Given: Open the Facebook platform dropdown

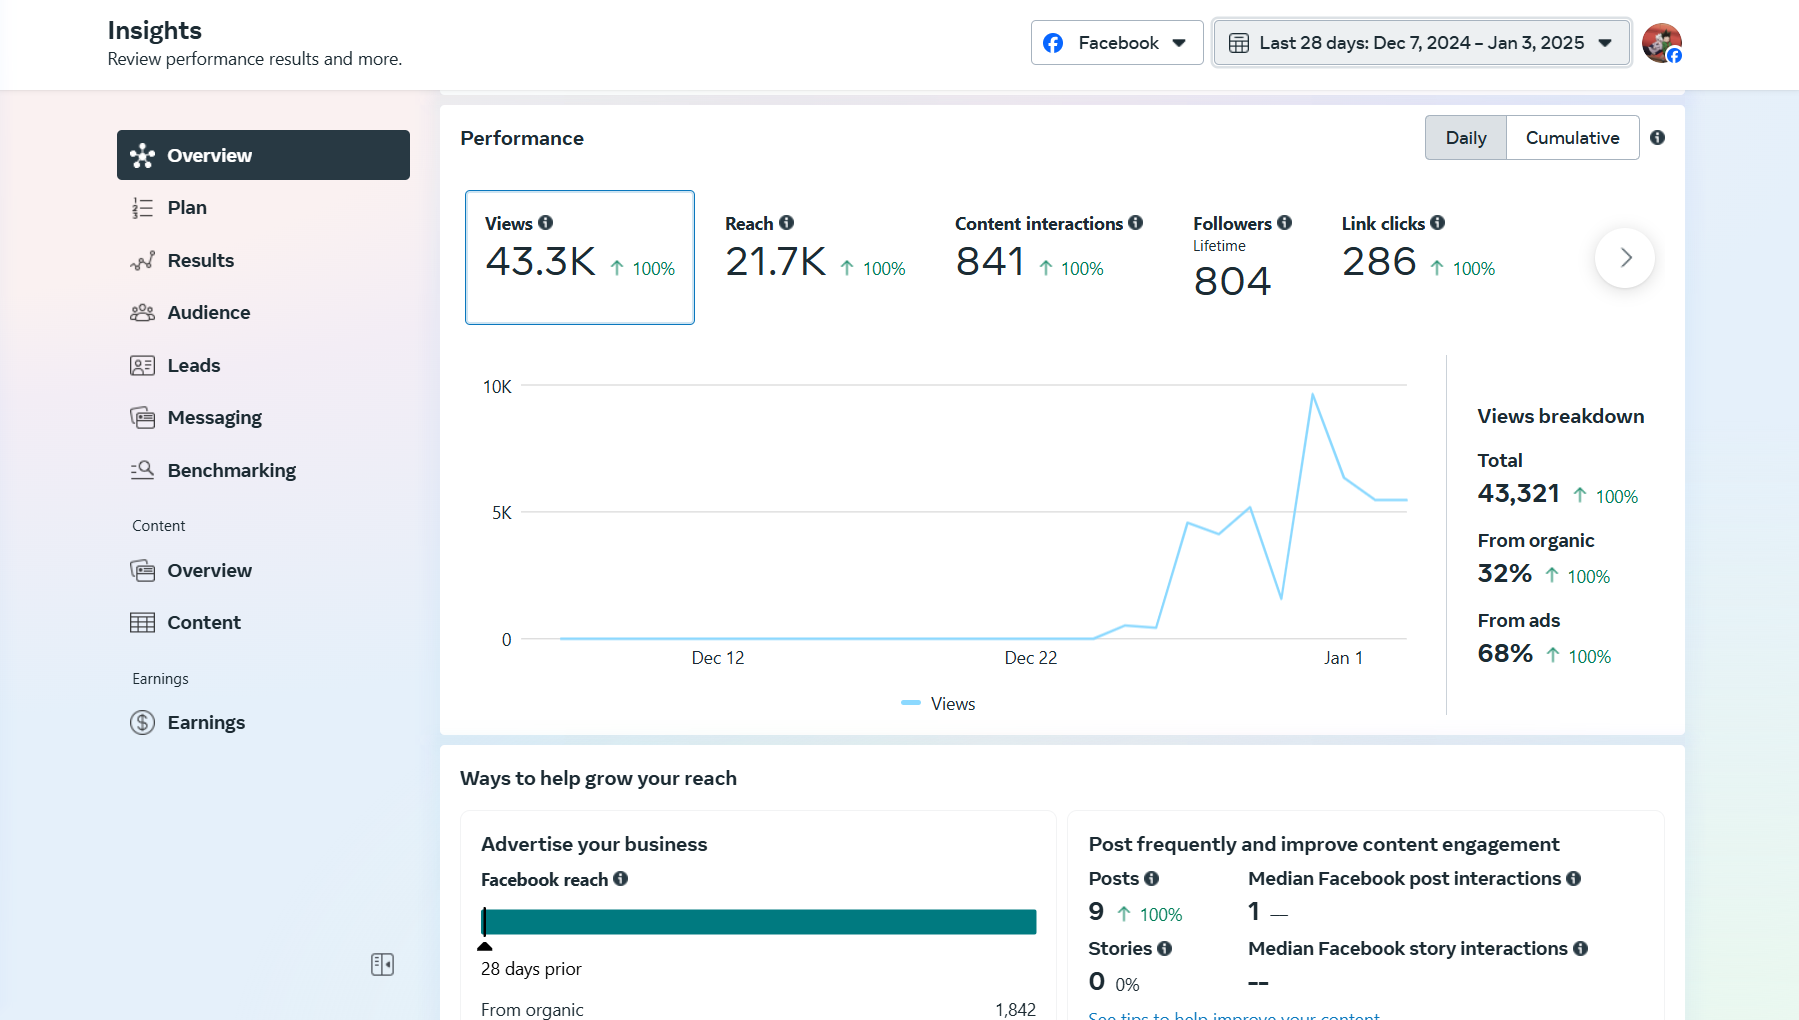Looking at the screenshot, I should coord(1116,43).
